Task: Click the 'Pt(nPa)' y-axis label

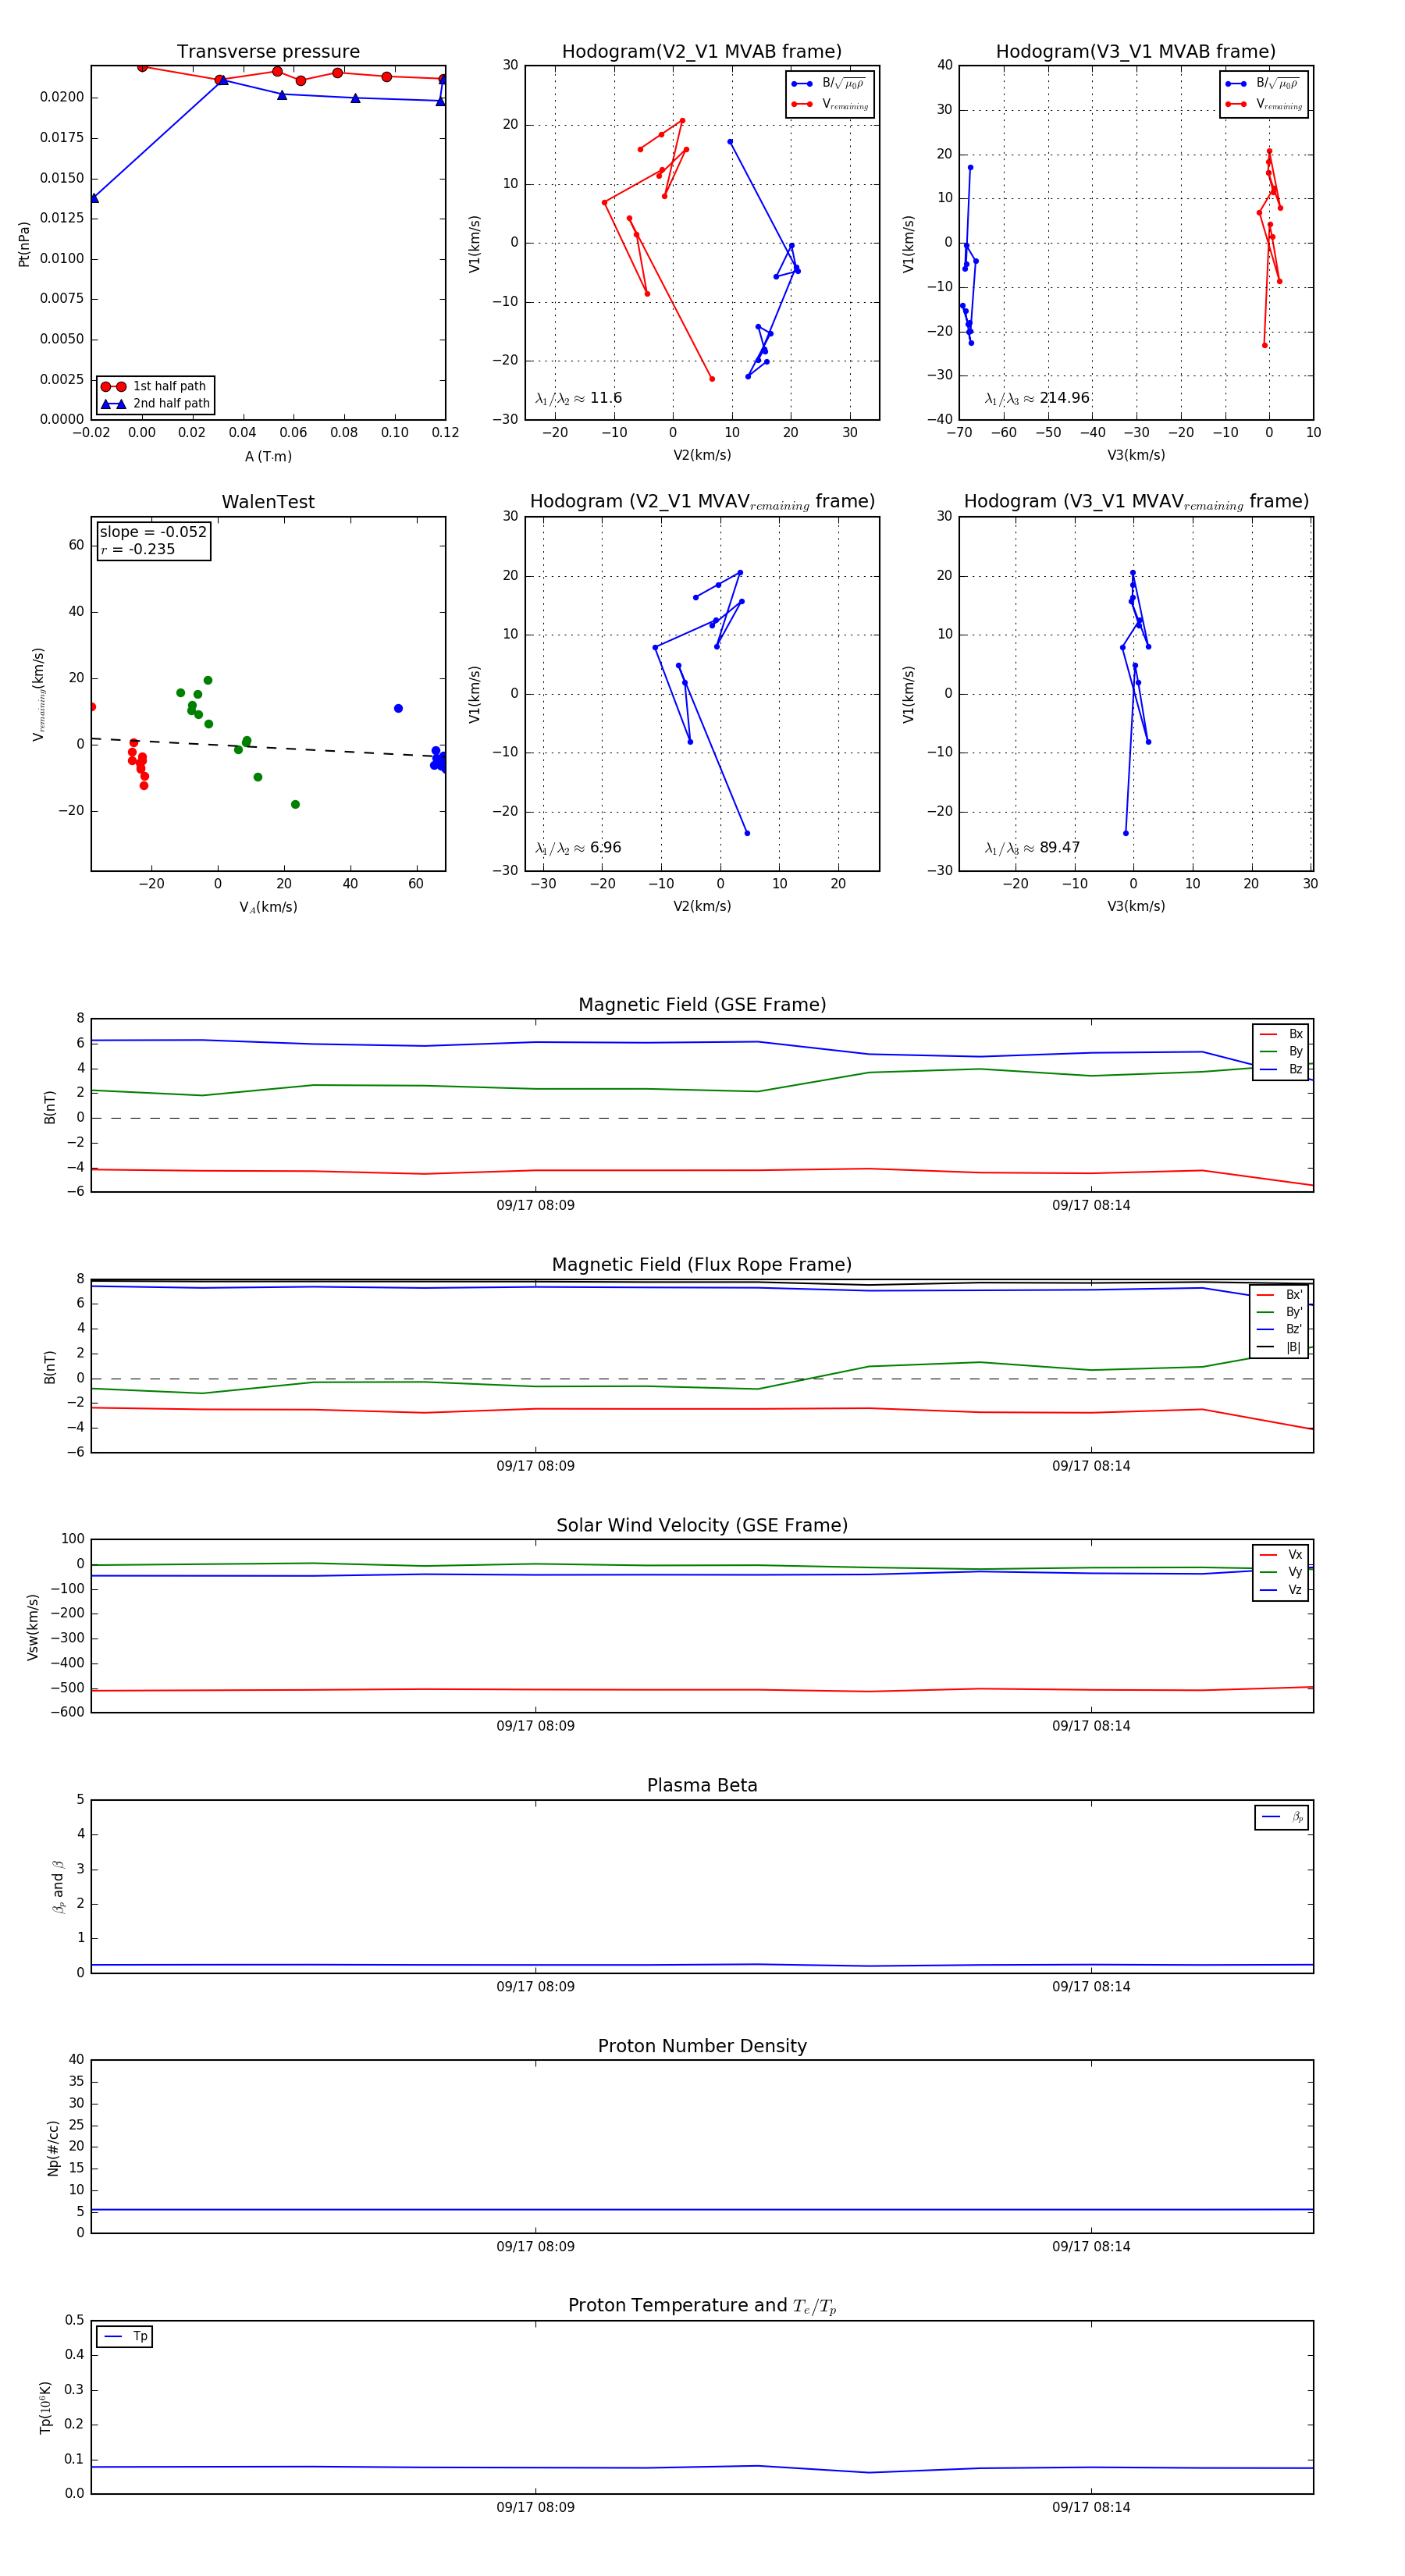Action: [x=24, y=244]
